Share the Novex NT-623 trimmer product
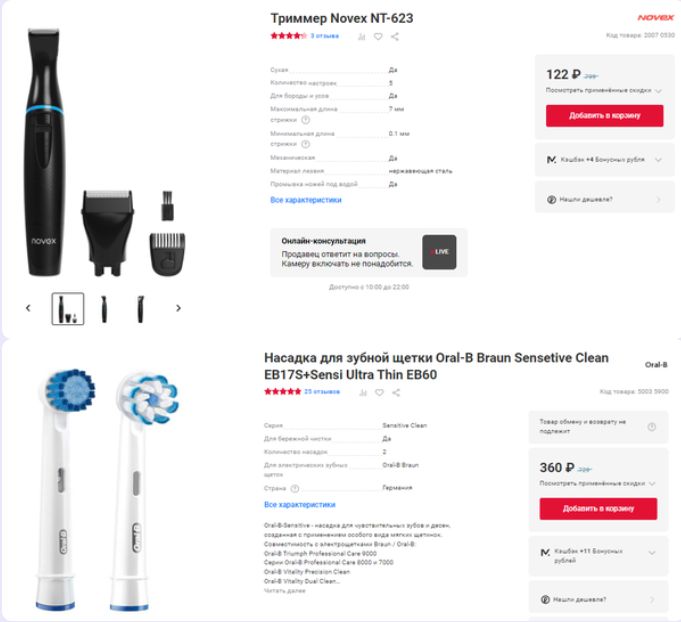The width and height of the screenshot is (681, 622). 394,36
